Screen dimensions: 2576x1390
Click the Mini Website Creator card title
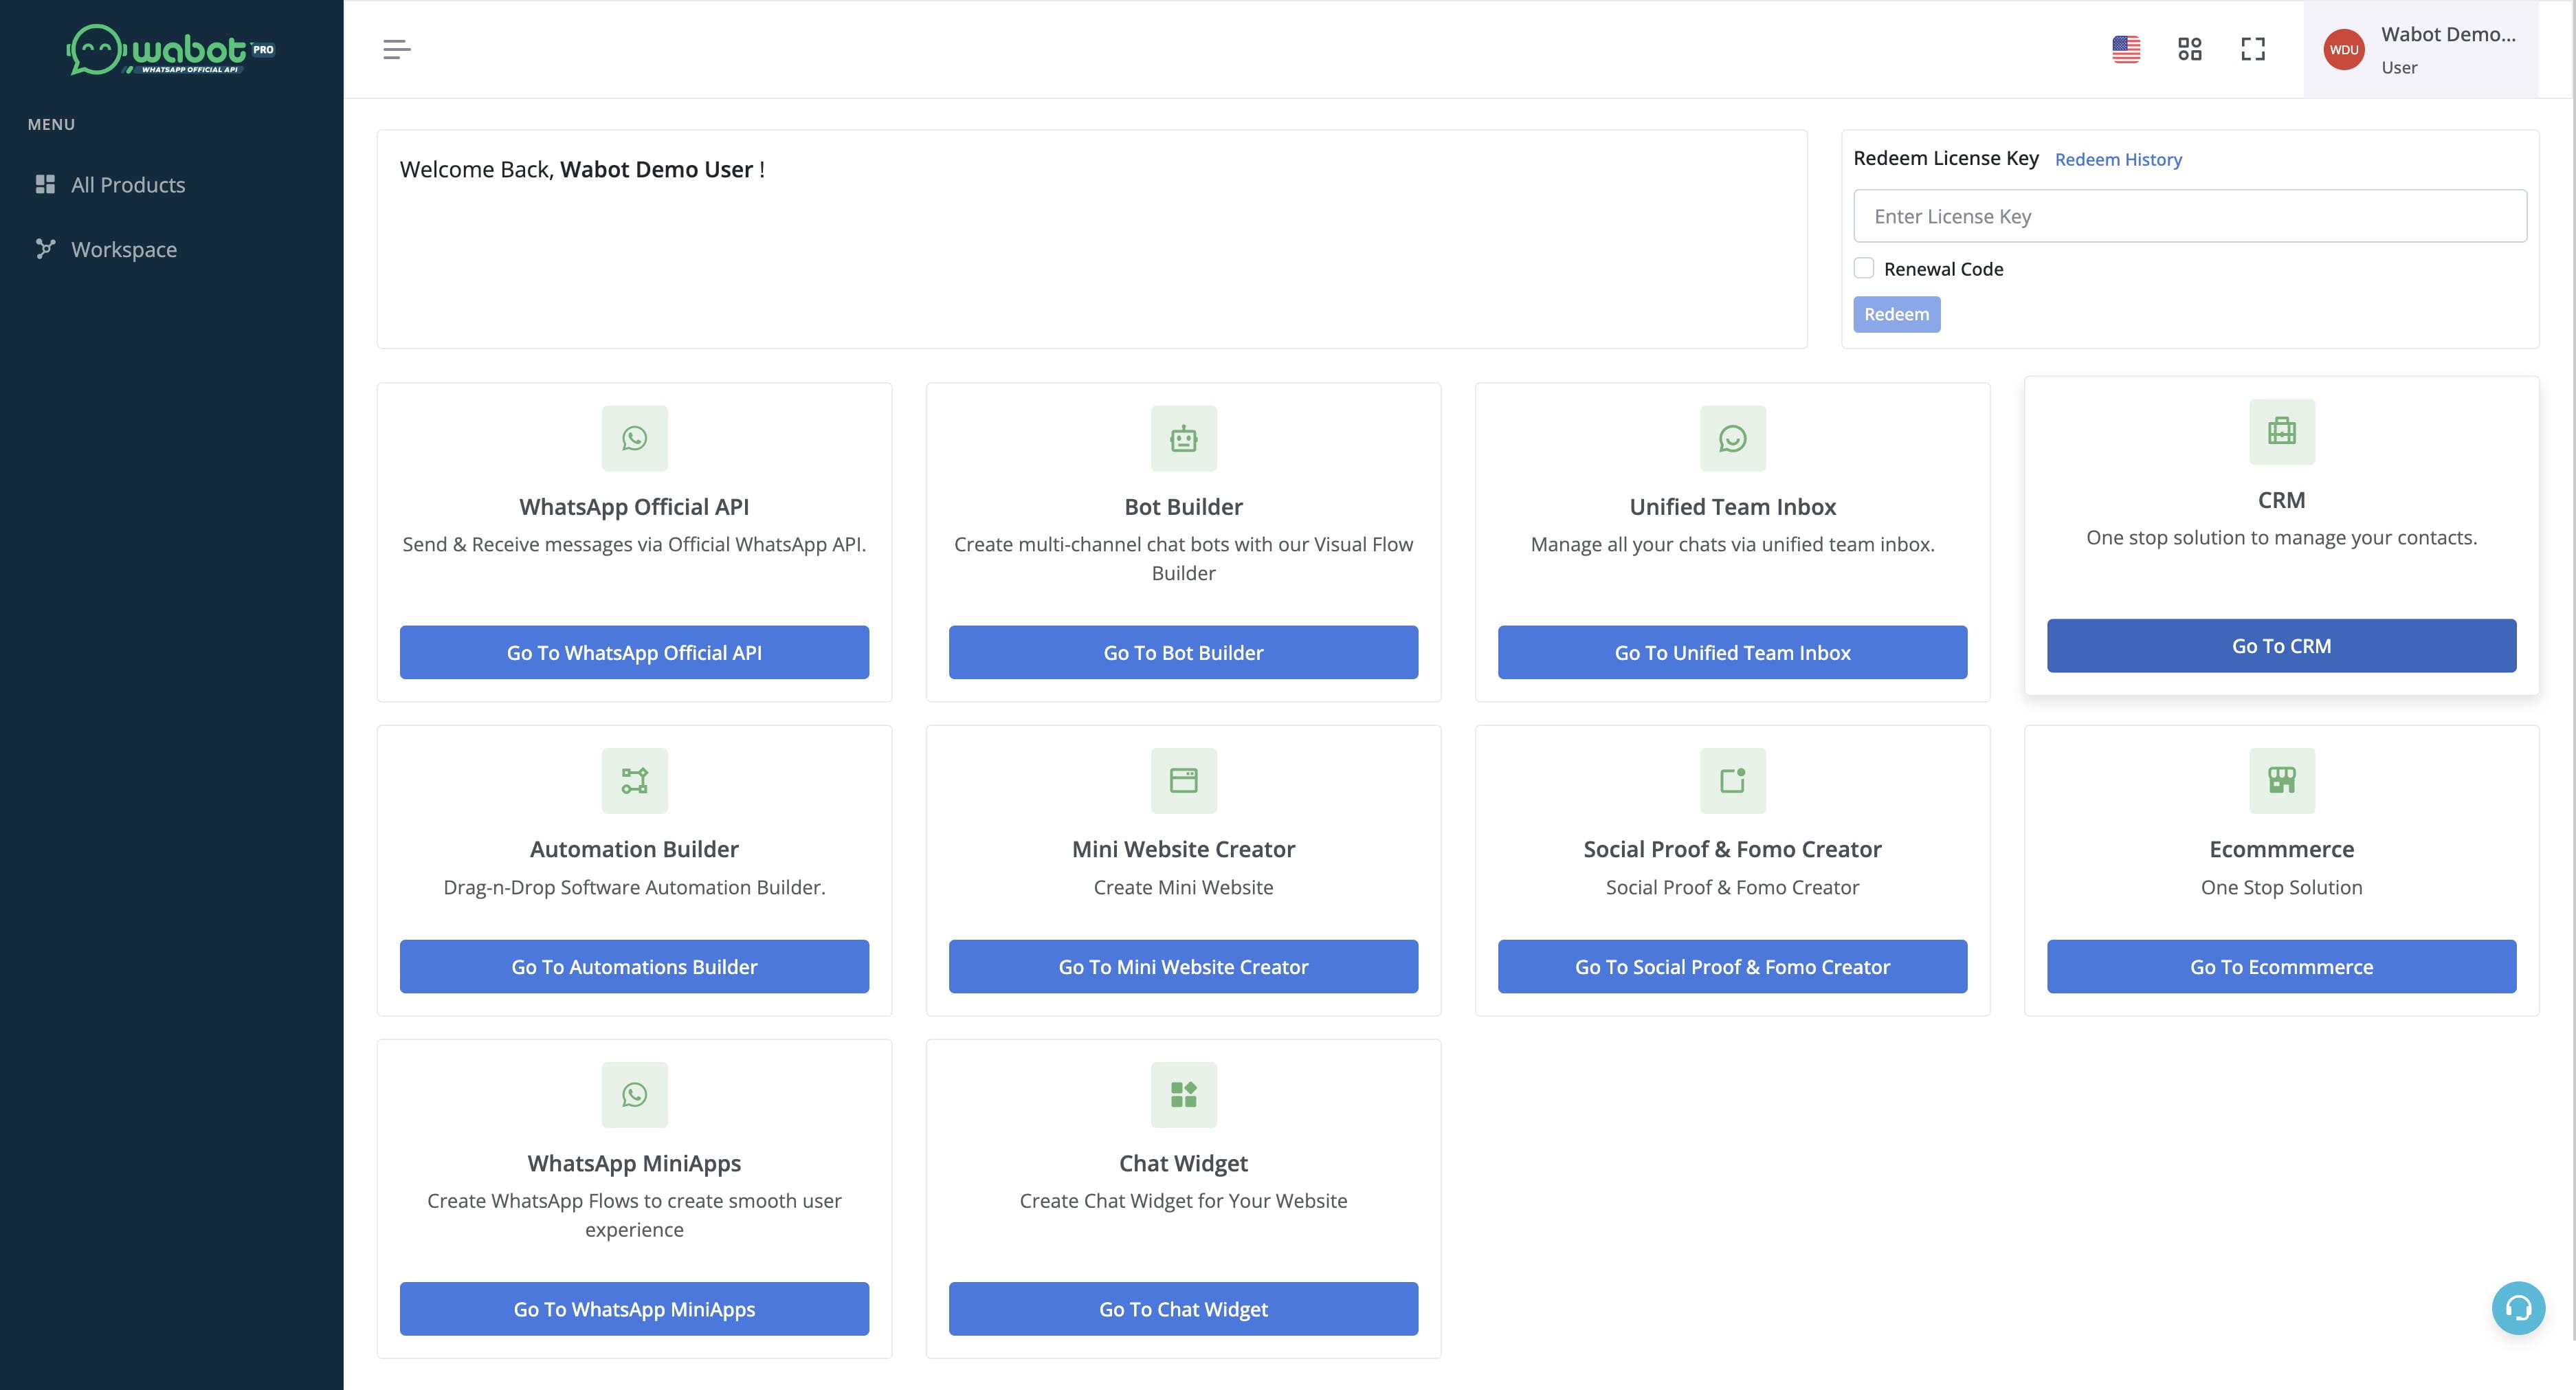1183,849
